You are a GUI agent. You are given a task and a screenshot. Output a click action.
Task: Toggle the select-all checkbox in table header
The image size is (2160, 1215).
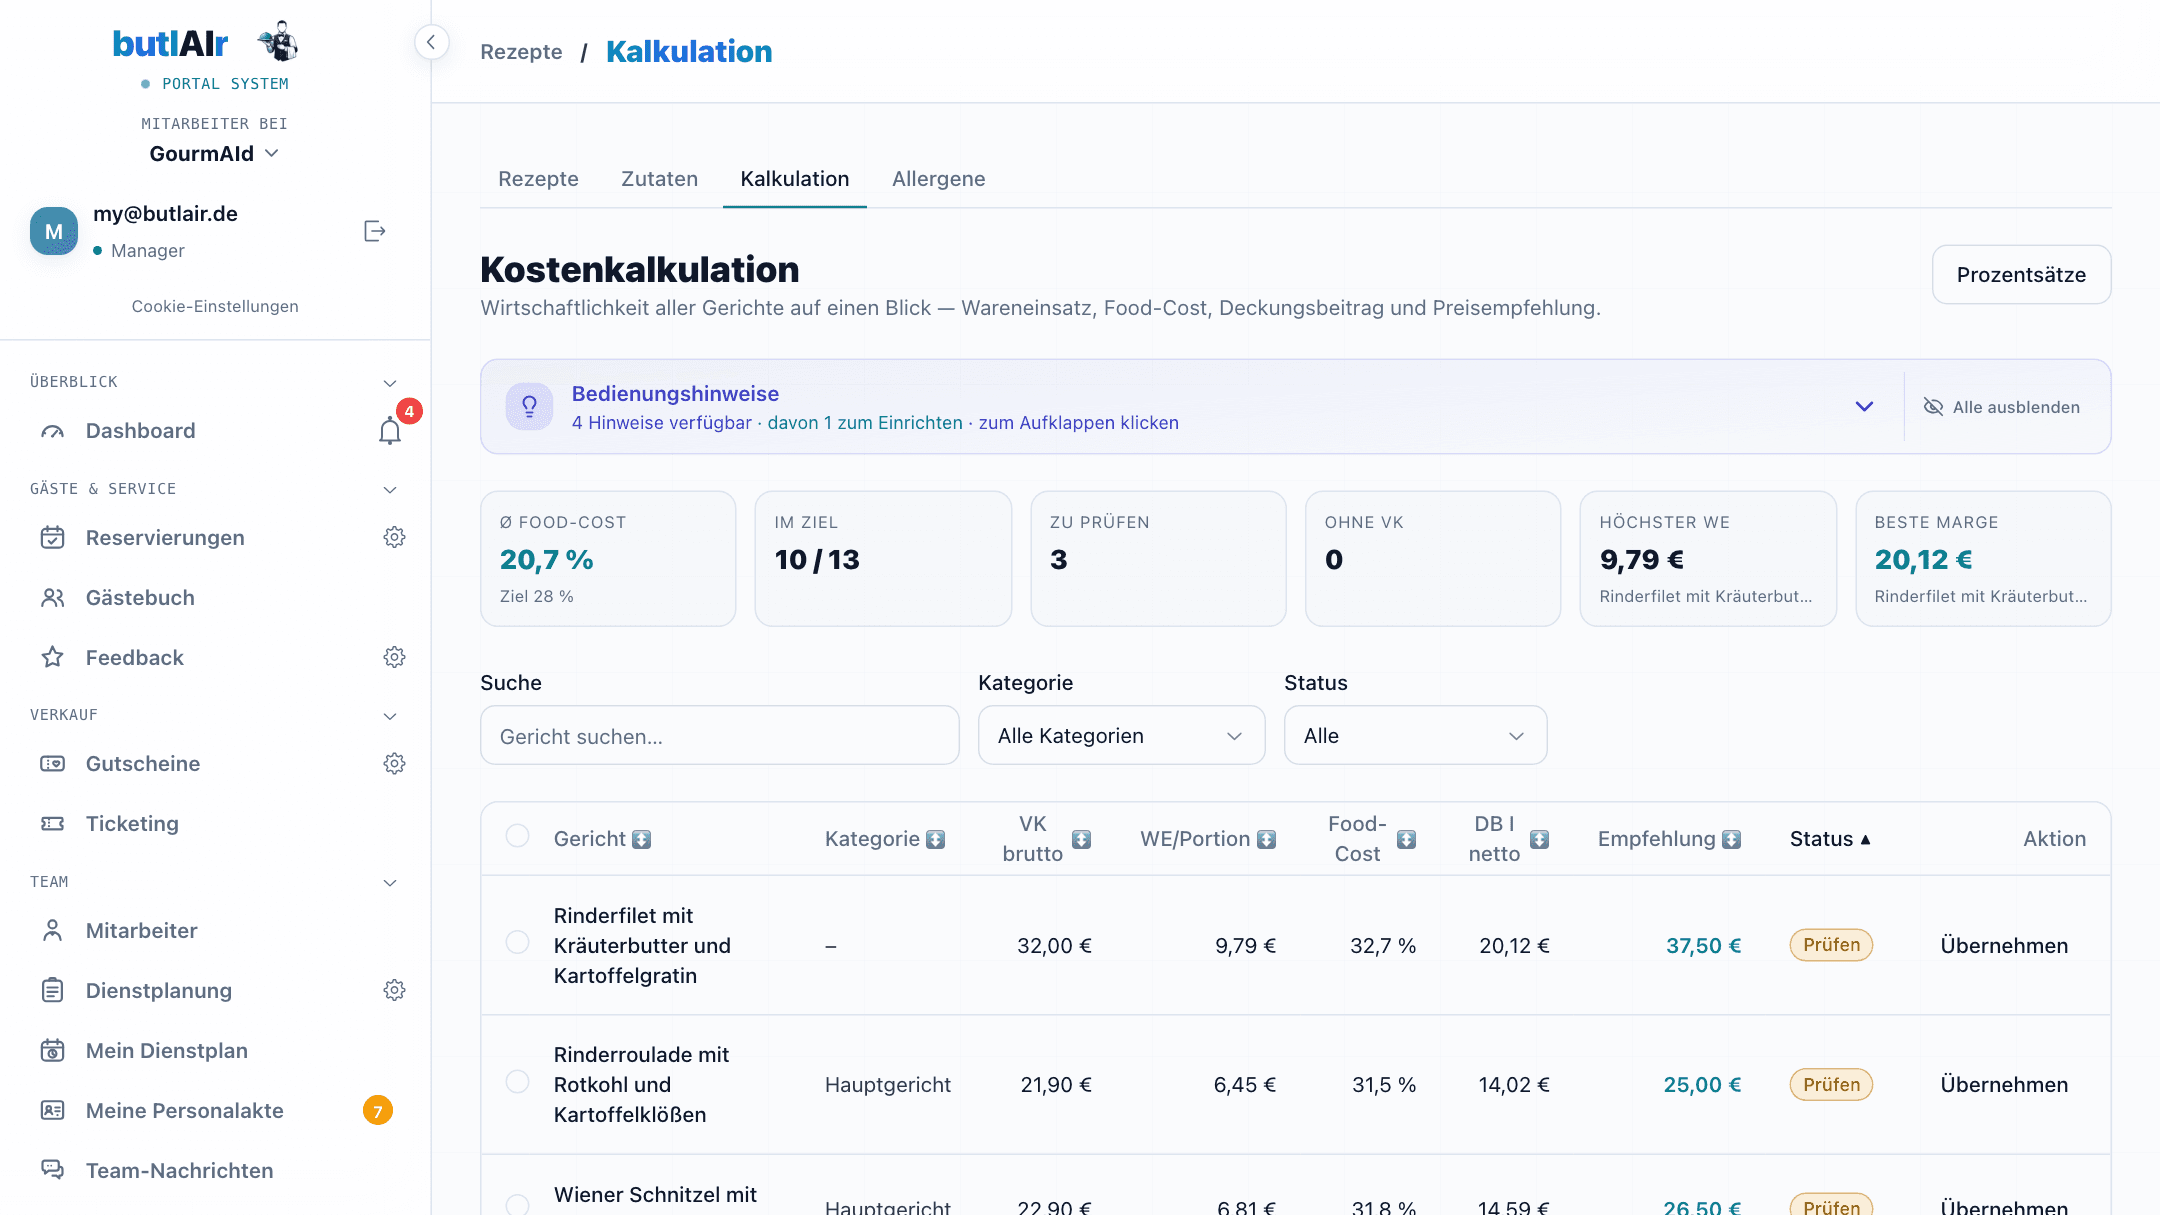[517, 835]
